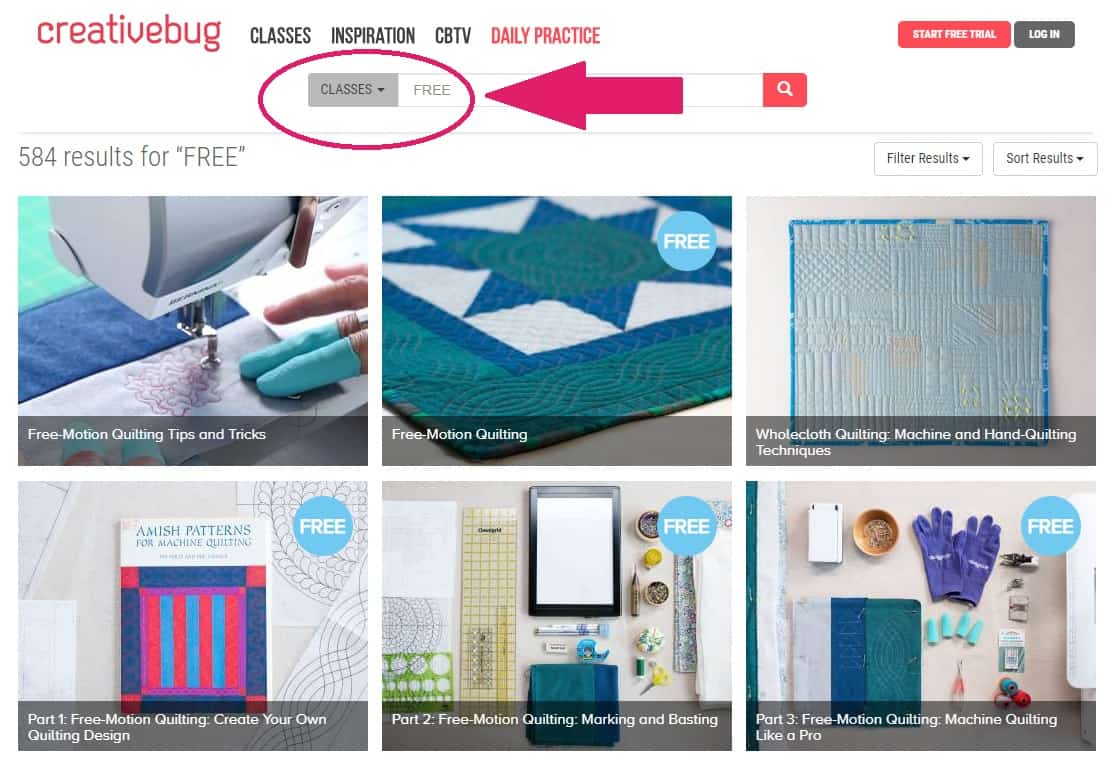Open the CLASSES menu in the header
Screen dimensions: 1112x760
(x=280, y=35)
